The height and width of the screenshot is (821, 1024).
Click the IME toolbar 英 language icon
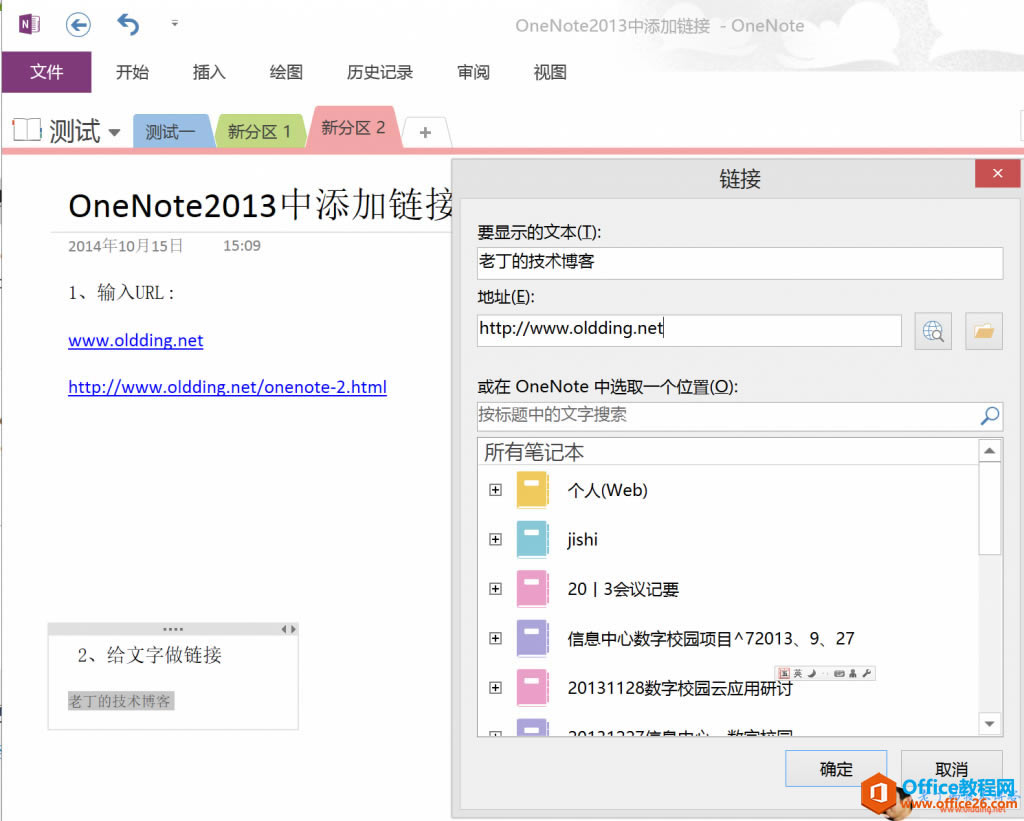click(797, 673)
